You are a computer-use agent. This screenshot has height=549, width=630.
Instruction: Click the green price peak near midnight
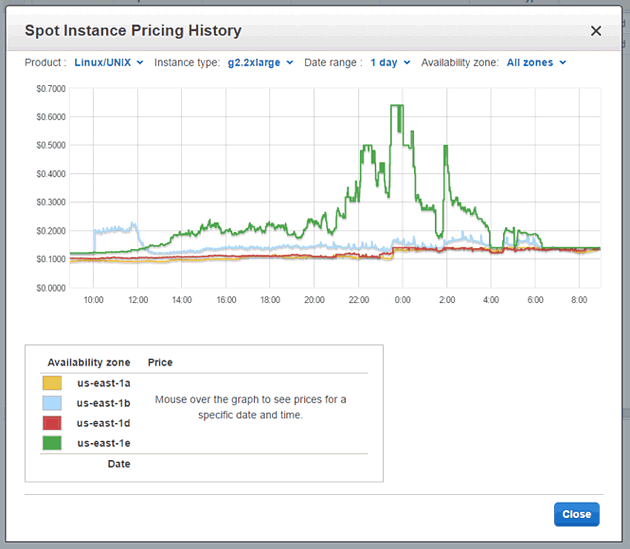coord(397,106)
